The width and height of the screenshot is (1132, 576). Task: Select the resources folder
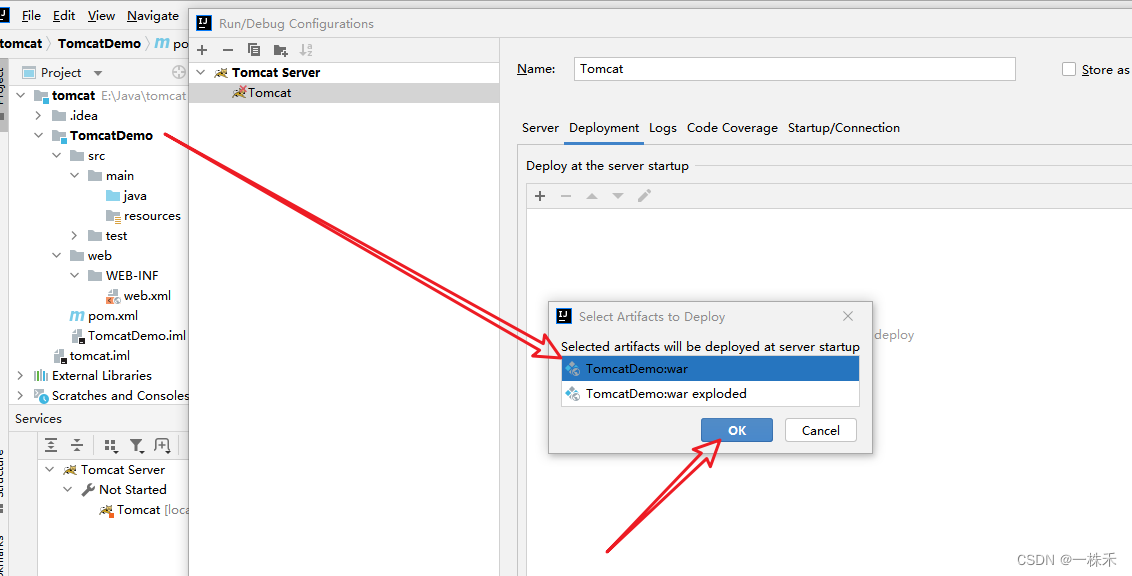(152, 216)
